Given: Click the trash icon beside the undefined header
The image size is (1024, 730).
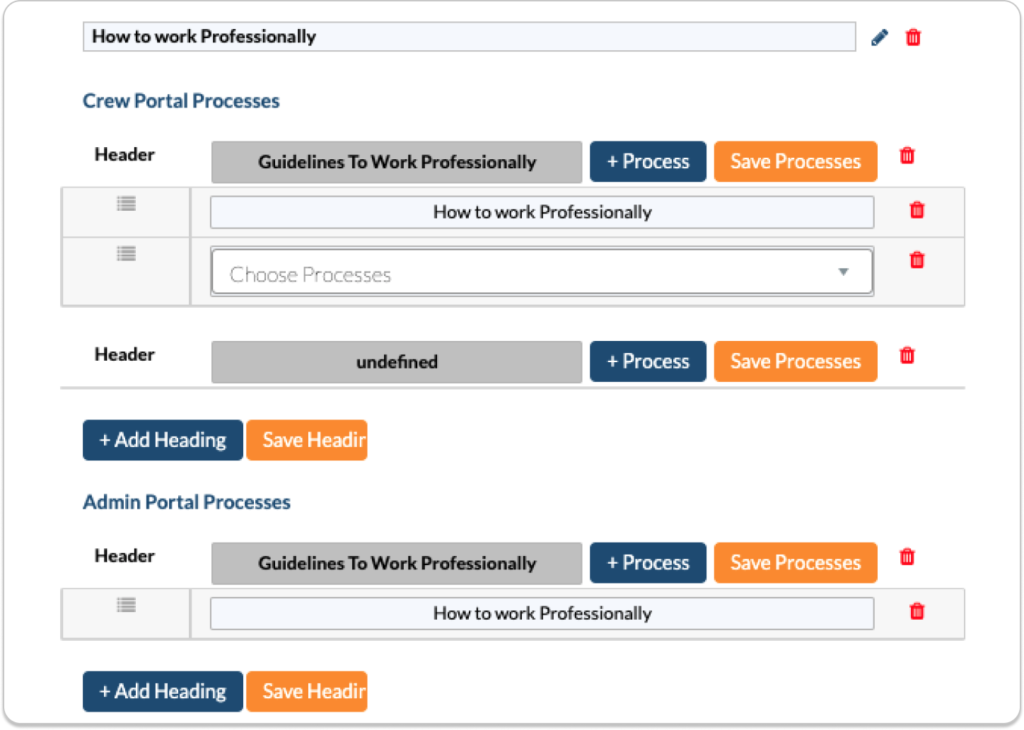Looking at the screenshot, I should pos(906,355).
